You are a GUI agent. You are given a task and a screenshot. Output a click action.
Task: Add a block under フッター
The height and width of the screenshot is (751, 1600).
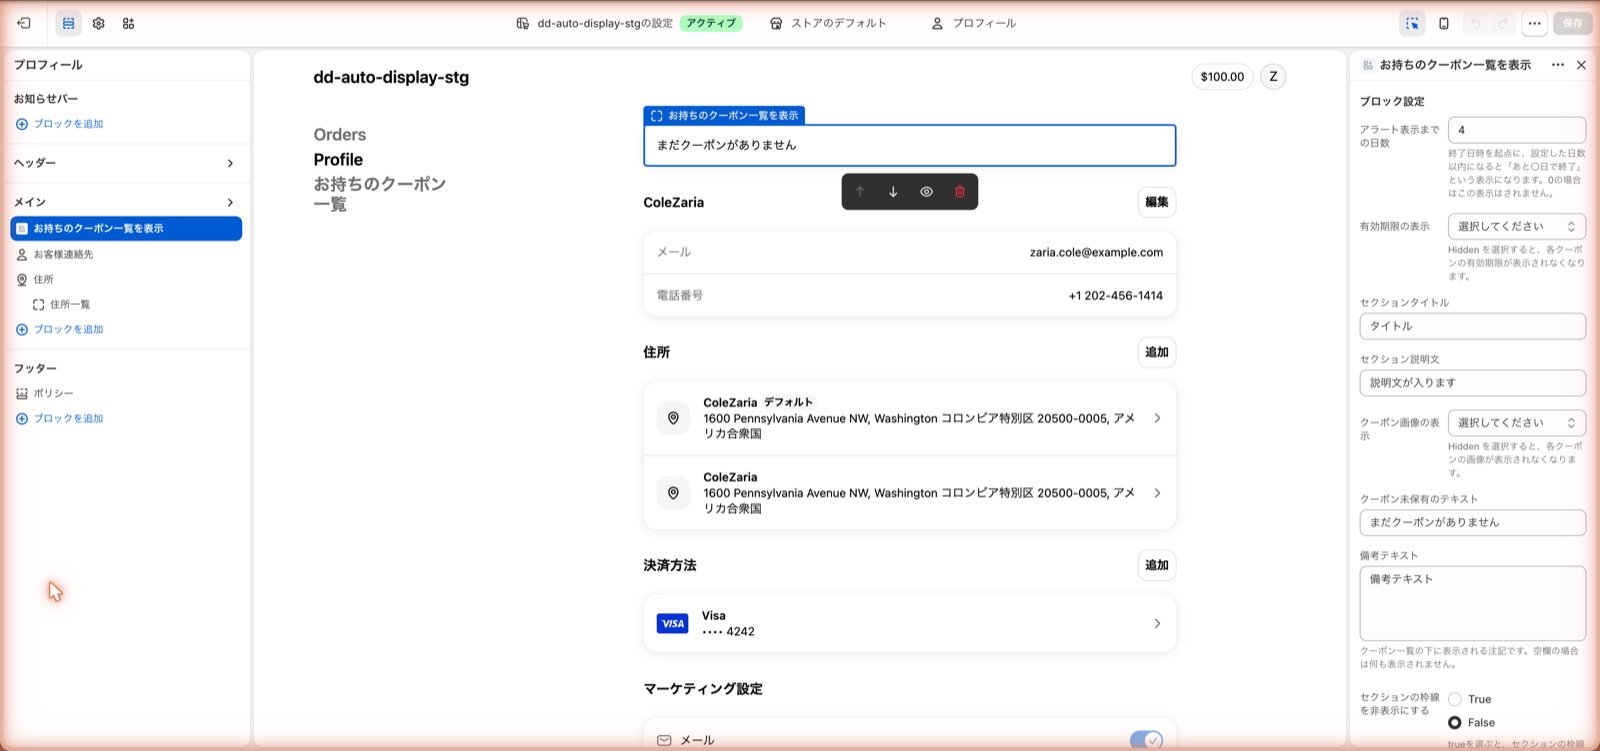(60, 418)
